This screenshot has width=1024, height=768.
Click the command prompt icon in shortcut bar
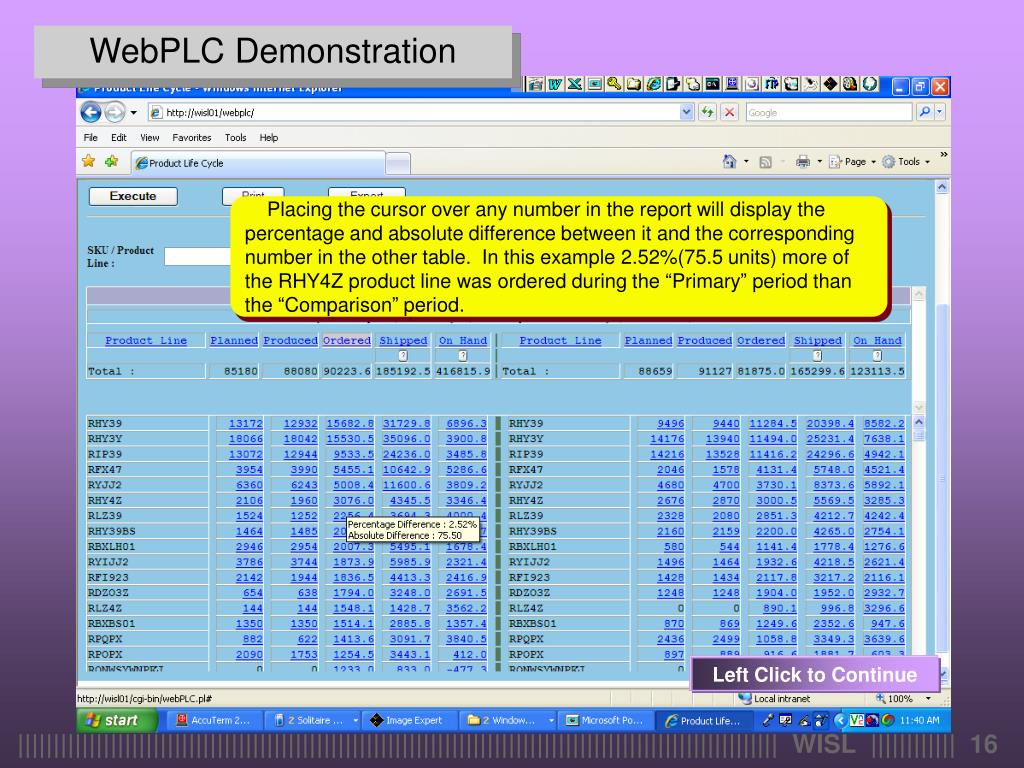[712, 84]
